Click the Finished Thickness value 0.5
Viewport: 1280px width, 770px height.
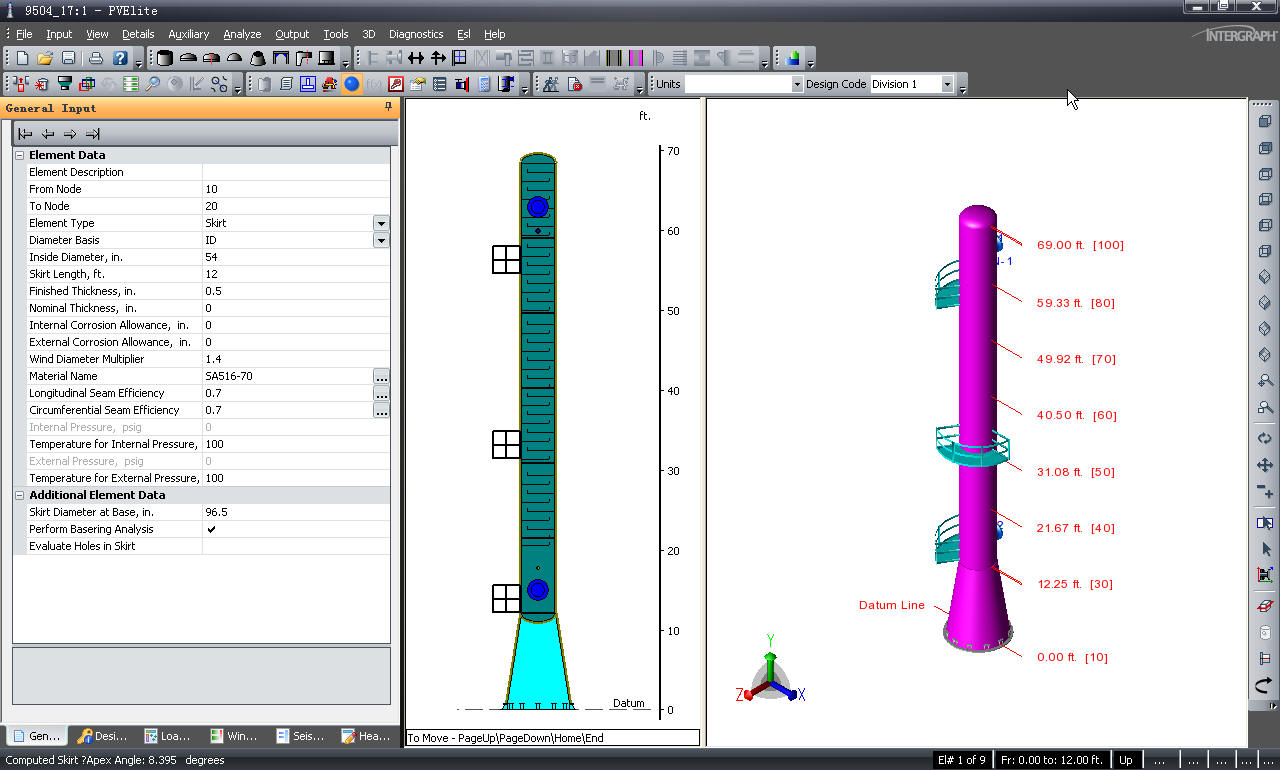(x=296, y=291)
